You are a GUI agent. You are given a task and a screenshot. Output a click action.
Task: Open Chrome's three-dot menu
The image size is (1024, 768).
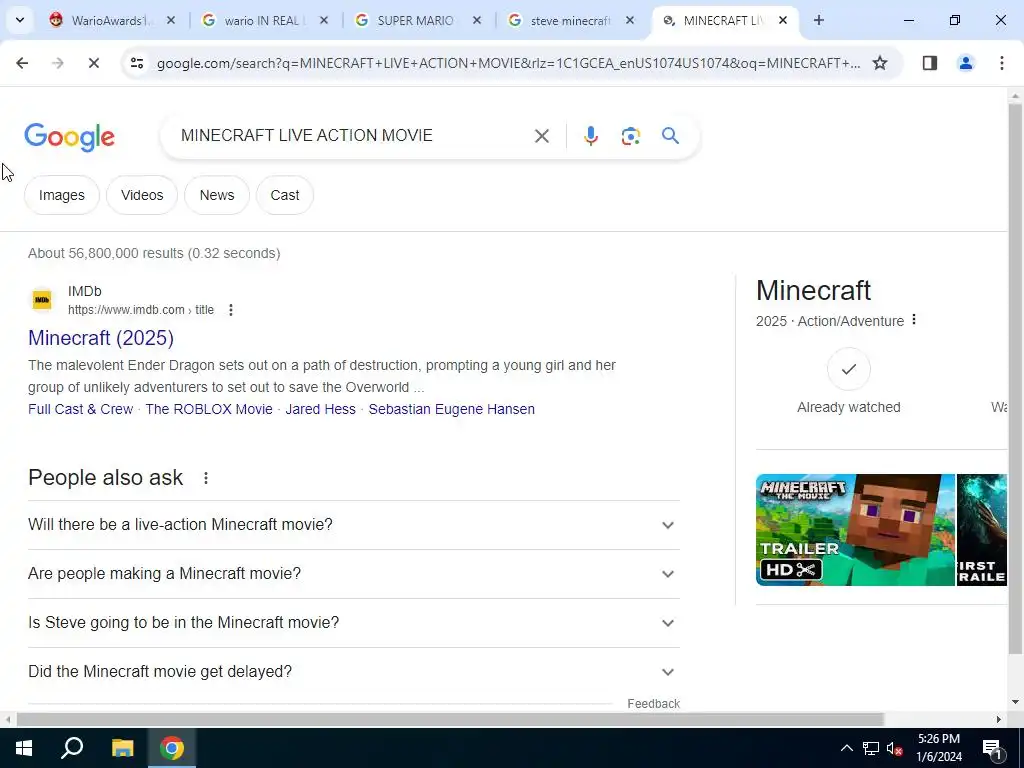1001,63
